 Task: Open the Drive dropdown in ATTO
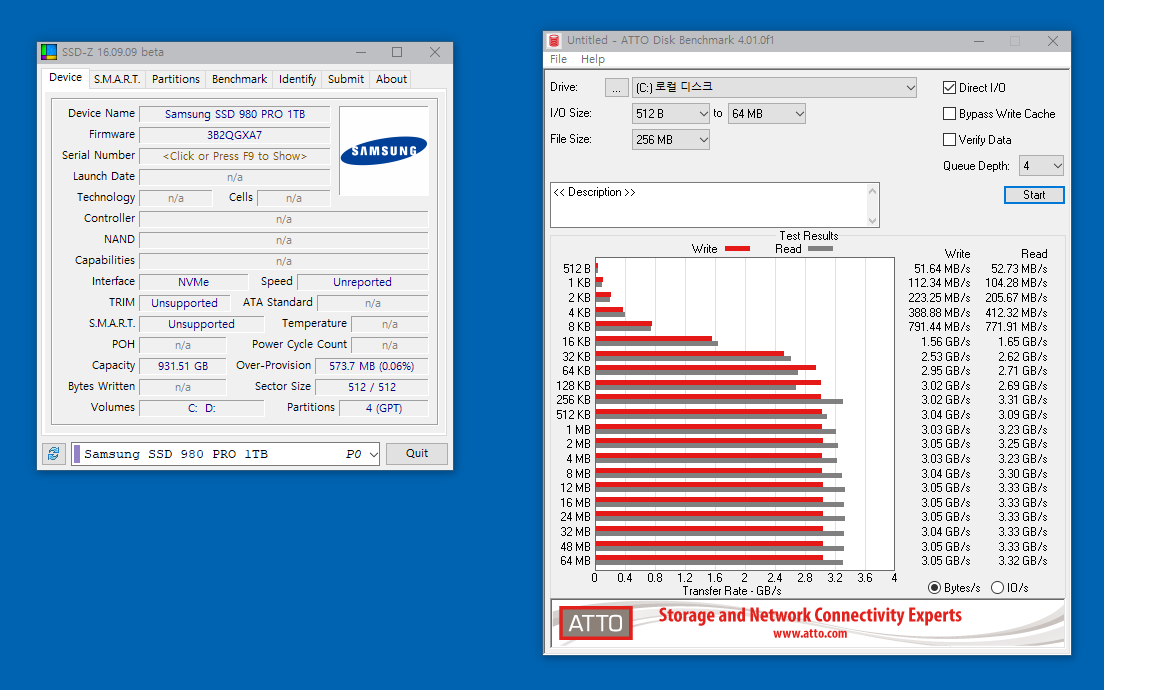774,87
